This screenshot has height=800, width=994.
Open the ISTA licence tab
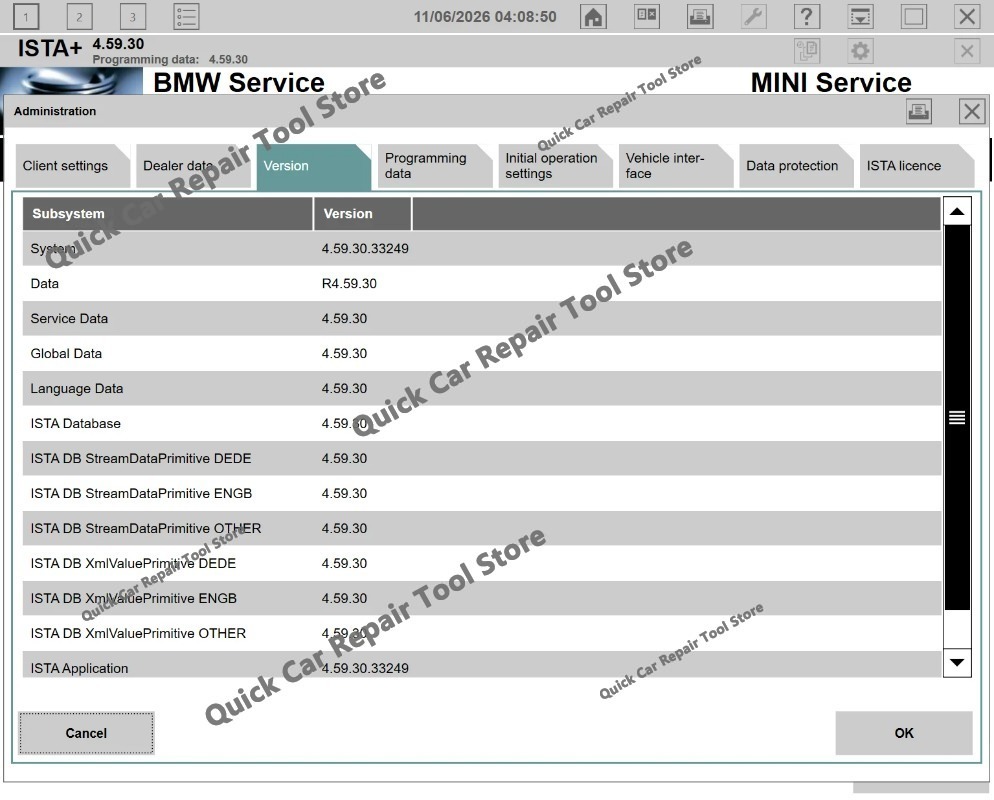[x=916, y=166]
